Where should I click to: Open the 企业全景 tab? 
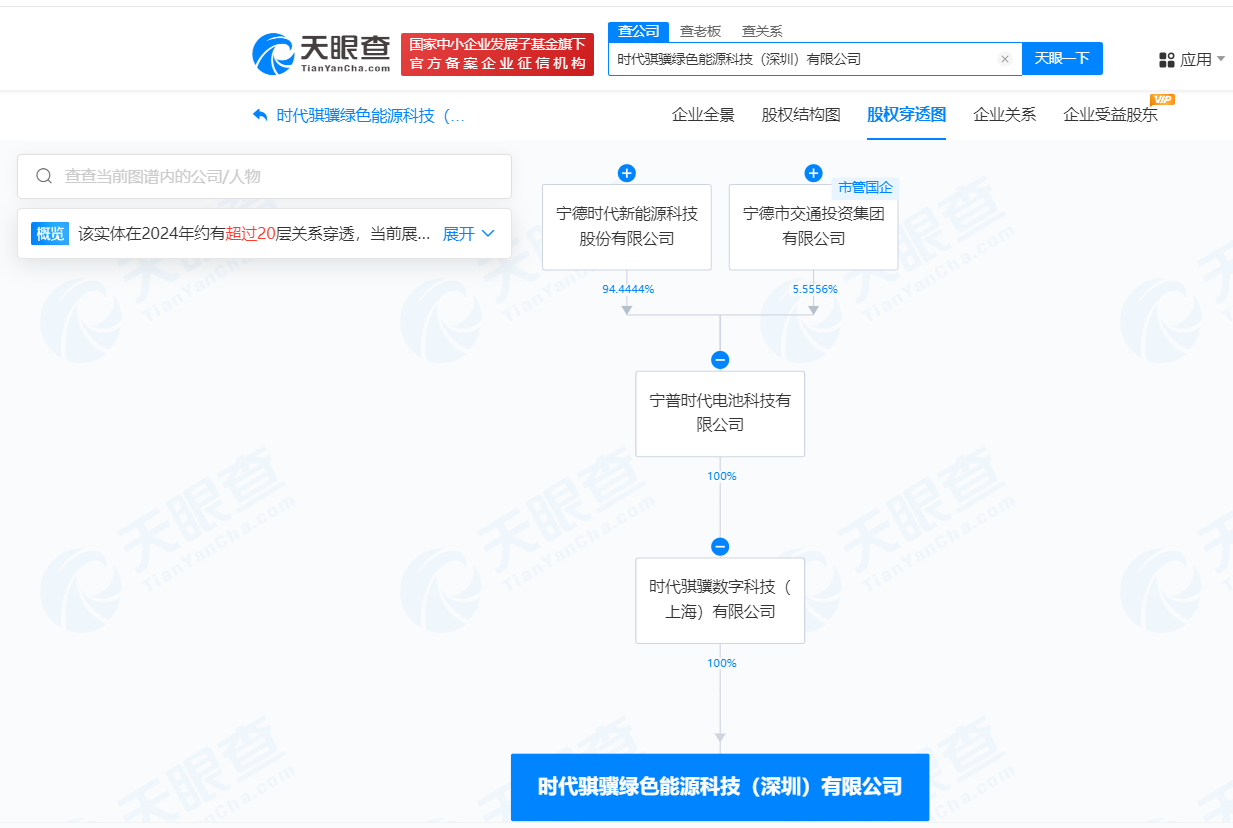tap(705, 114)
